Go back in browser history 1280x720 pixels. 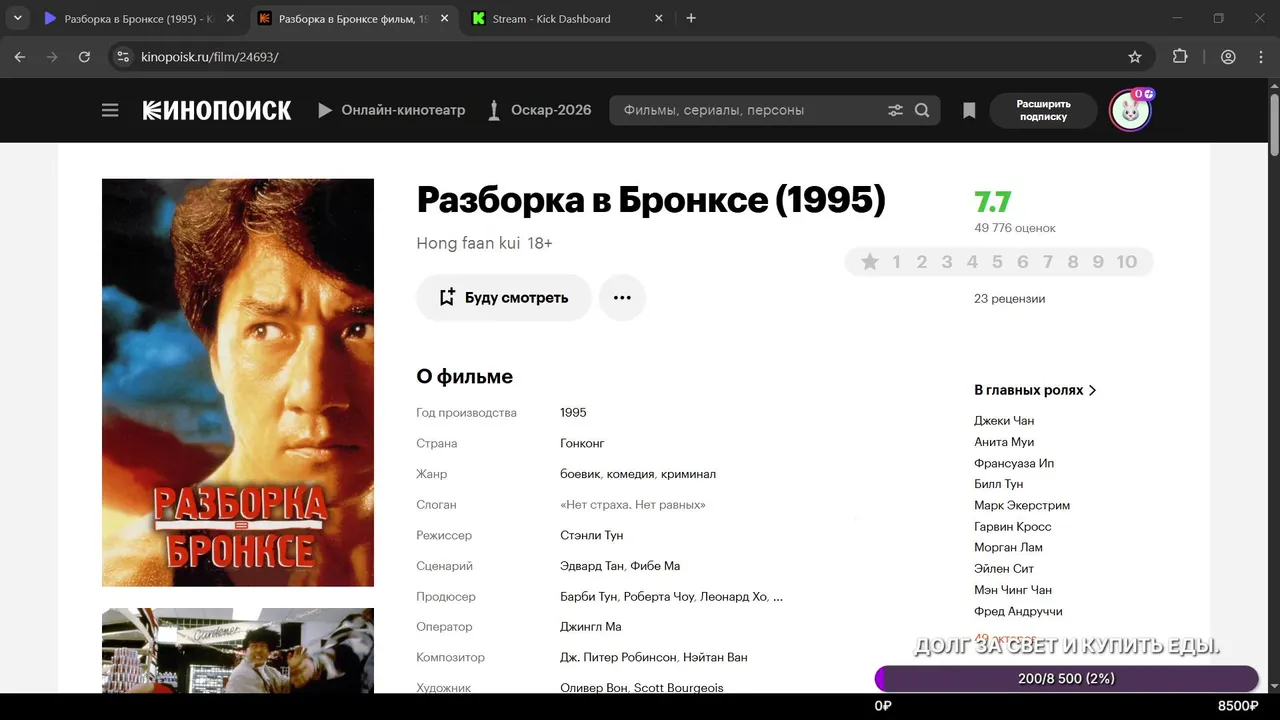pyautogui.click(x=20, y=57)
